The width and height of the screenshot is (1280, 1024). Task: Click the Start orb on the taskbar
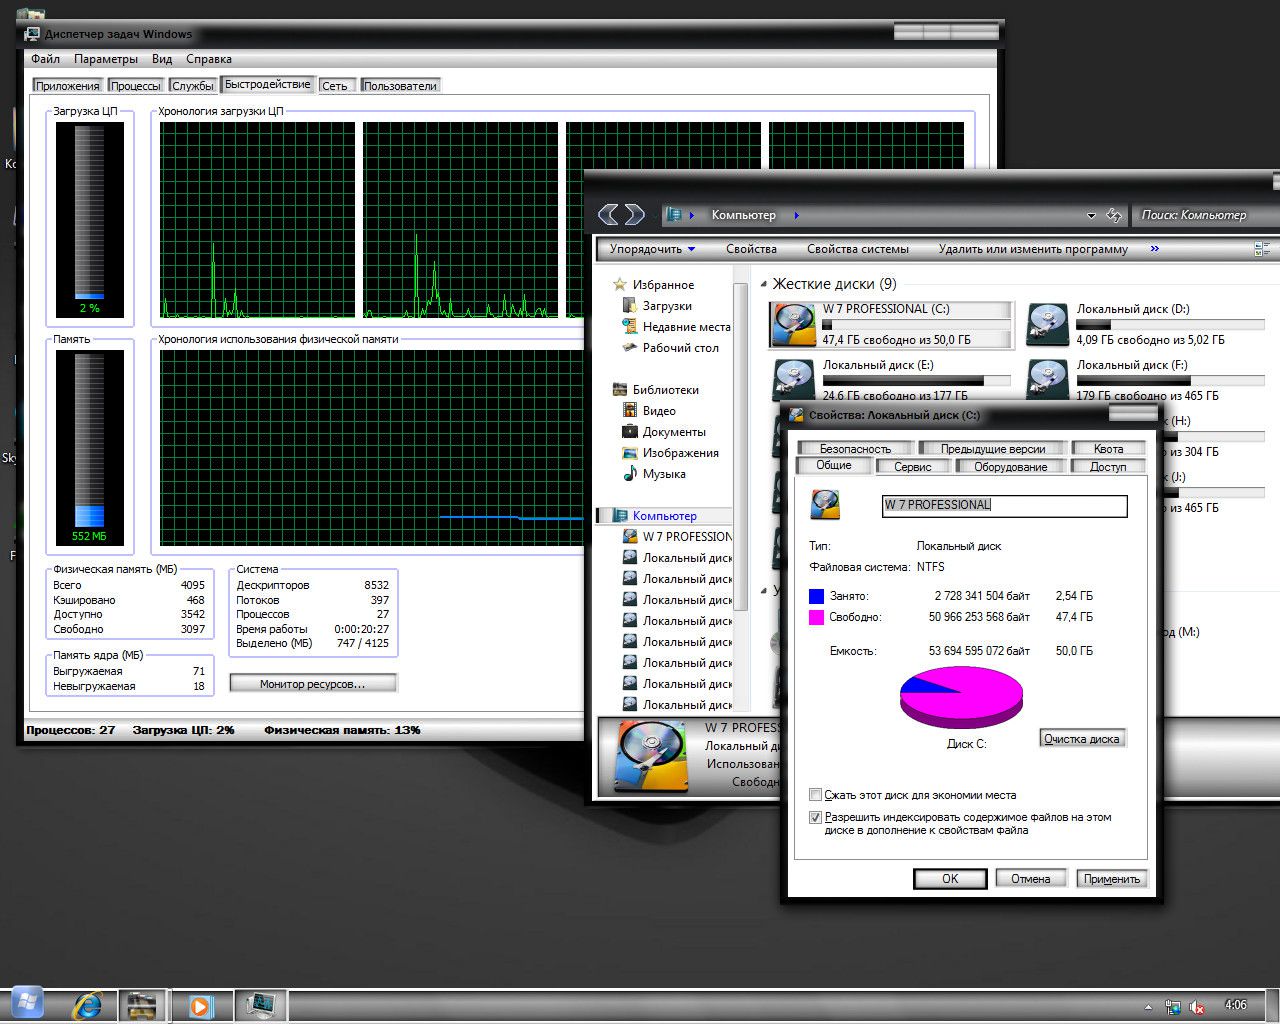[27, 1003]
